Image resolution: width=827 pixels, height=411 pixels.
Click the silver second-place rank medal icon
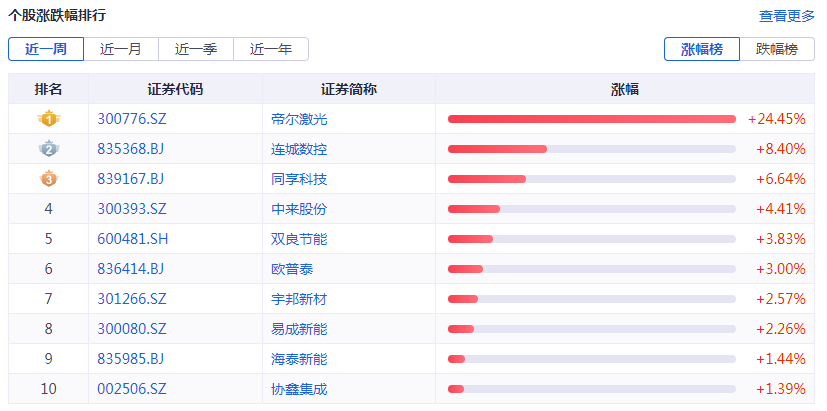(x=48, y=149)
